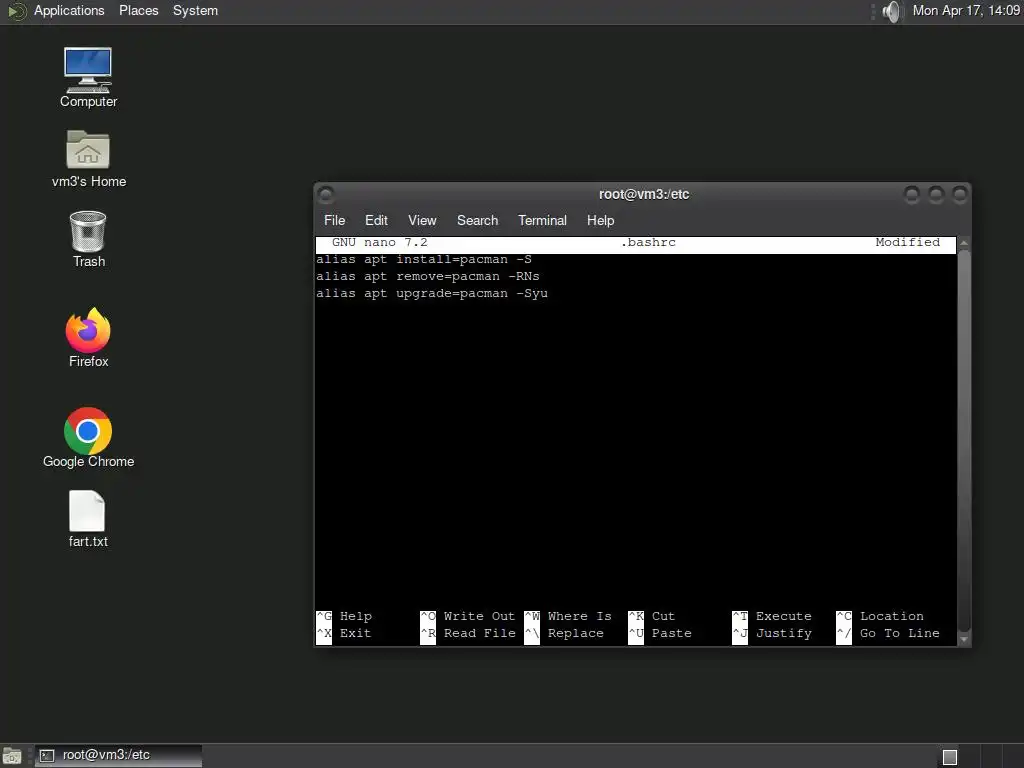Click the terminal vertical scrollbar track
1024x768 pixels.
(x=964, y=441)
